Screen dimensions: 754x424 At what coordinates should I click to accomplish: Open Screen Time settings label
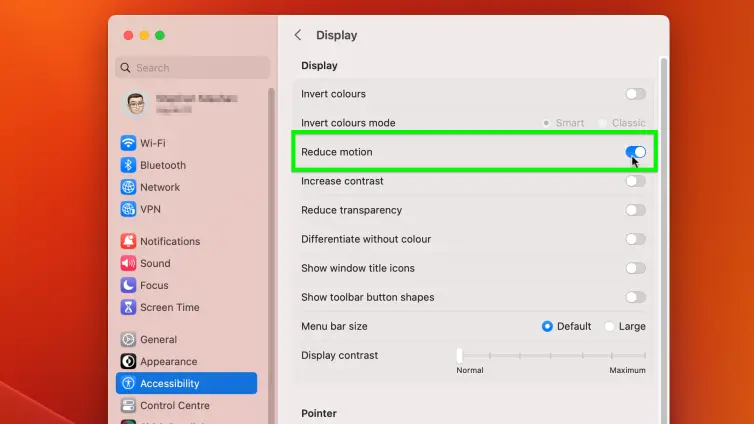(x=170, y=308)
